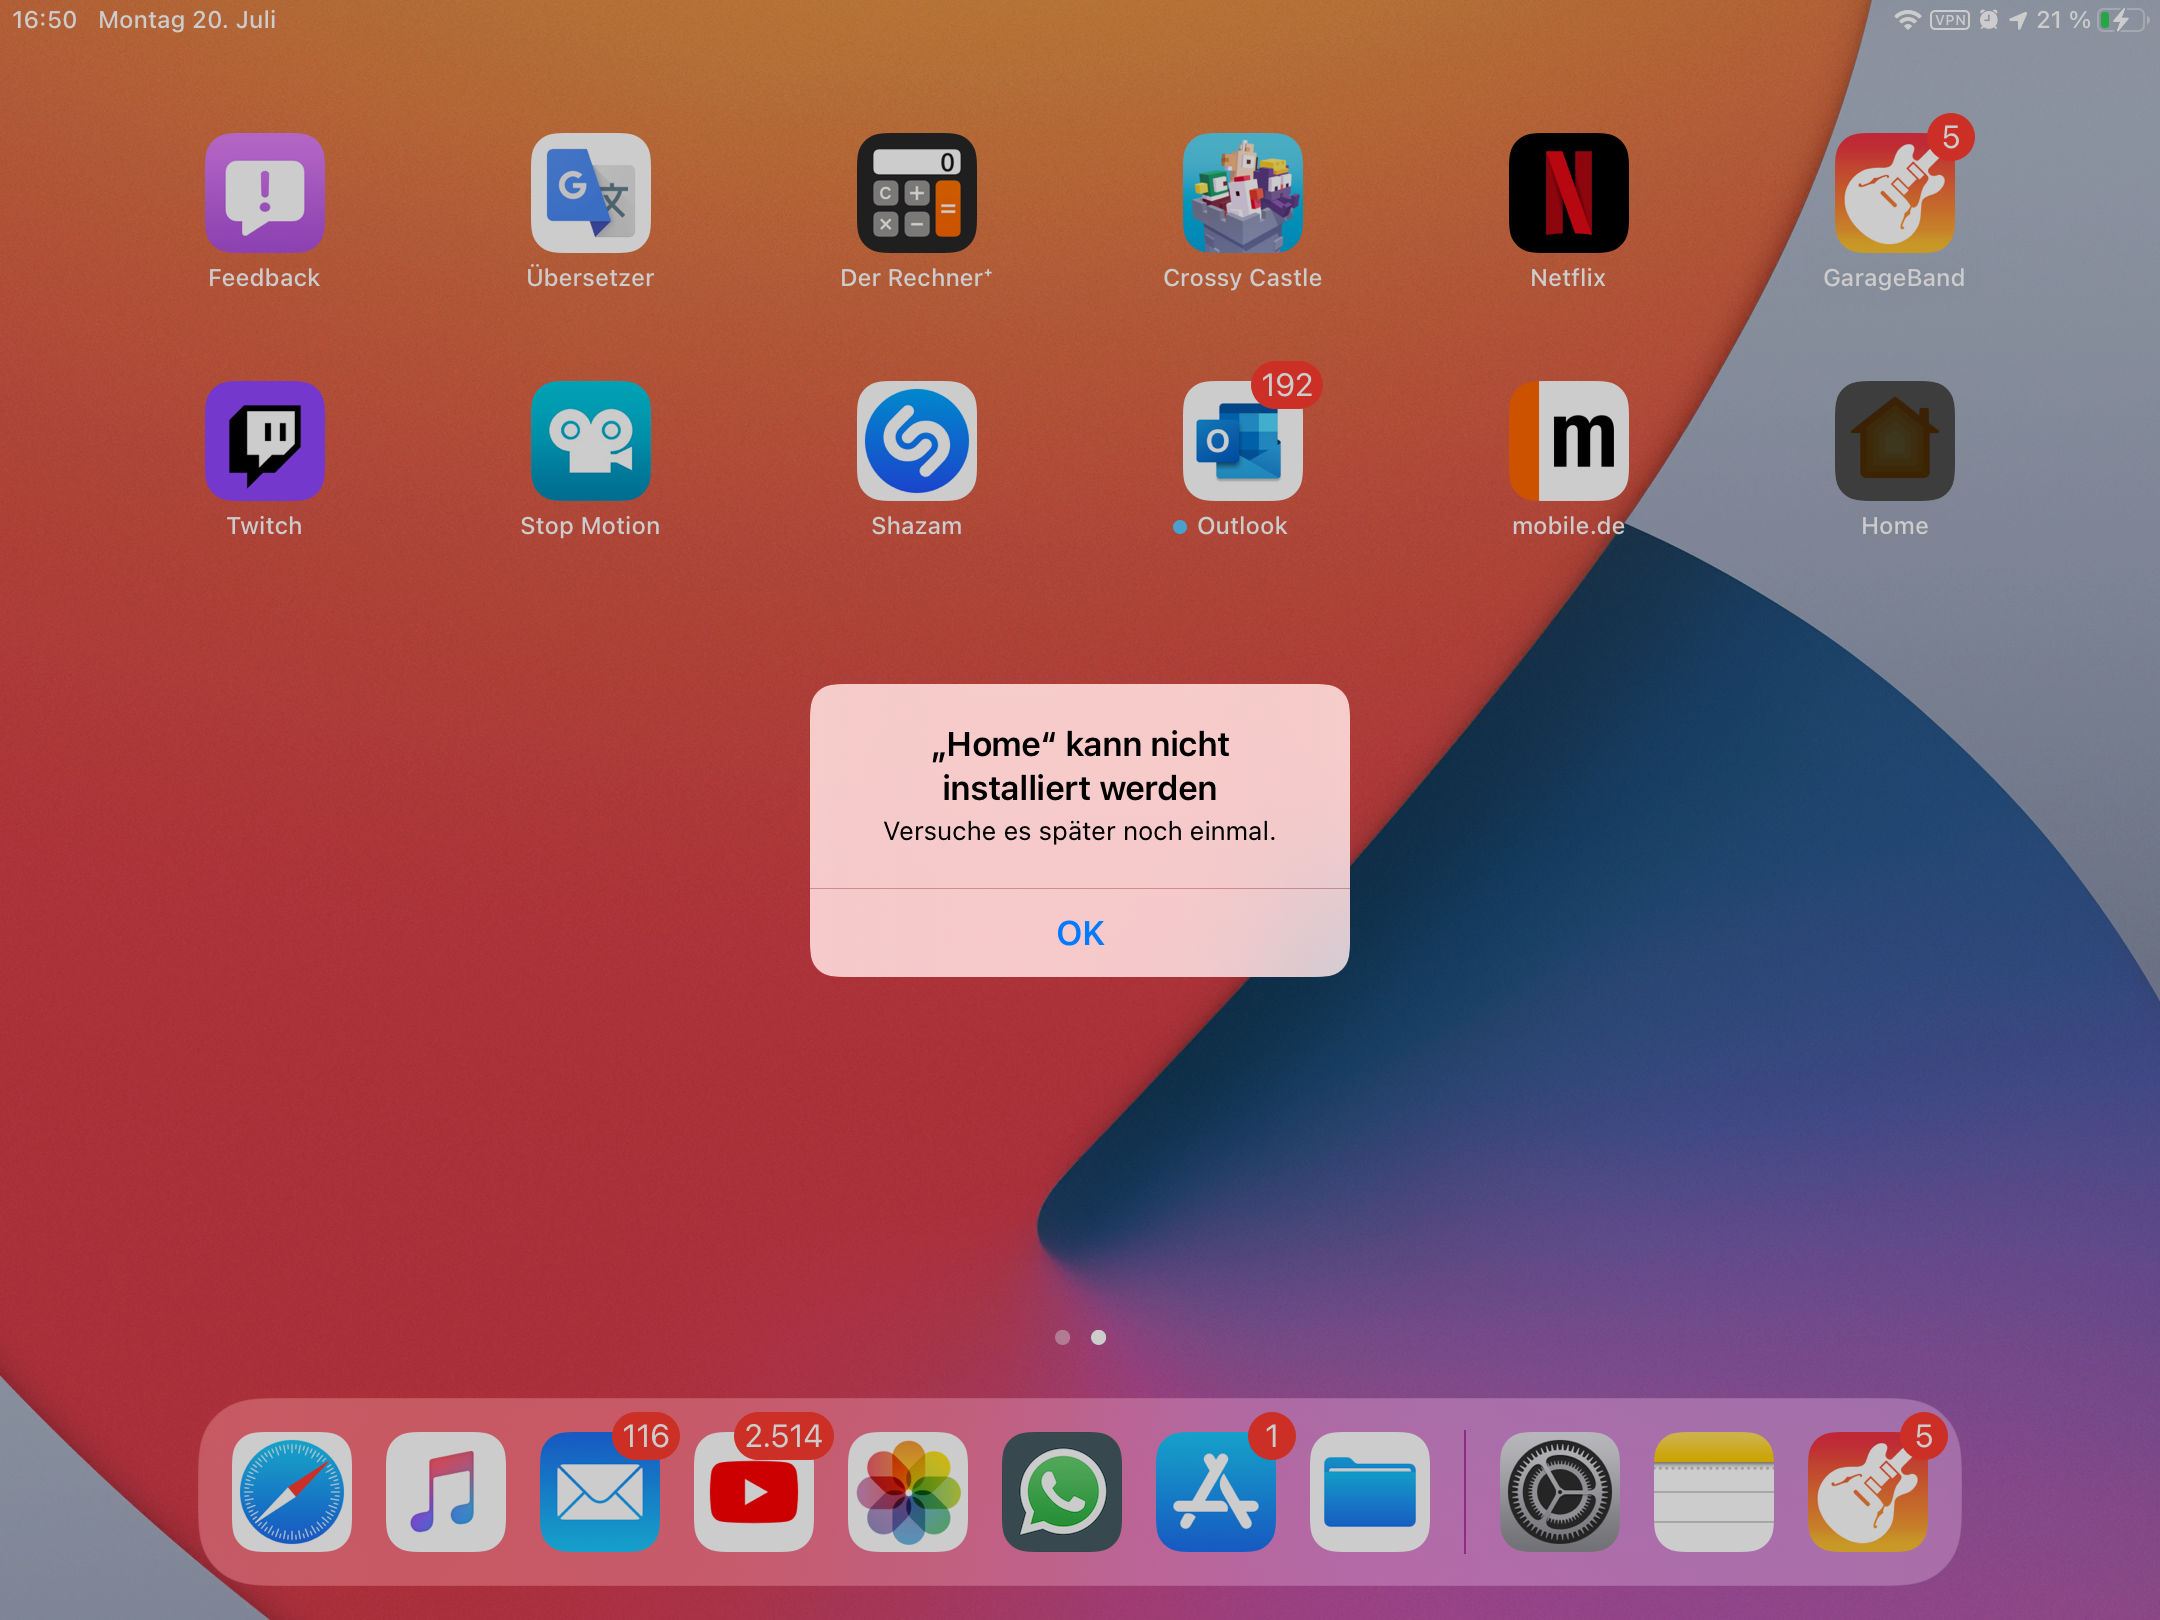This screenshot has width=2160, height=1620.
Task: Open Mail in the dock
Action: pyautogui.click(x=599, y=1492)
